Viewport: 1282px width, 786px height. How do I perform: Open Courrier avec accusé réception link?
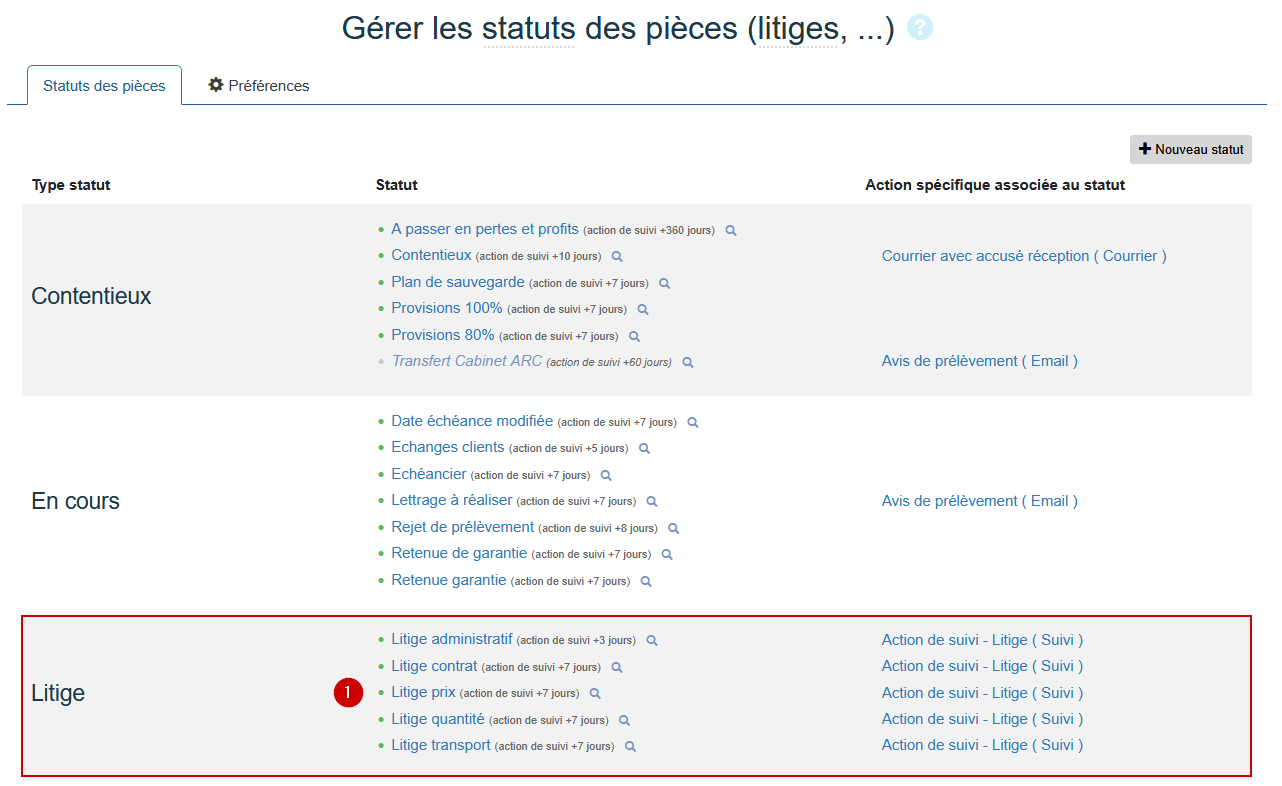(1024, 256)
